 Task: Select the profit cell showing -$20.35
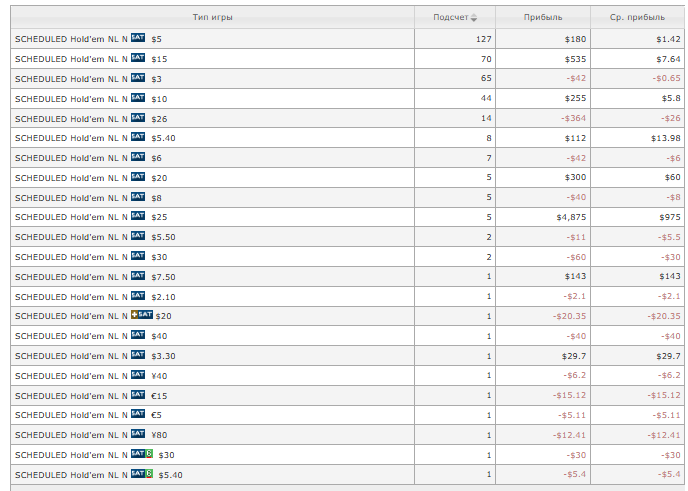tap(543, 316)
